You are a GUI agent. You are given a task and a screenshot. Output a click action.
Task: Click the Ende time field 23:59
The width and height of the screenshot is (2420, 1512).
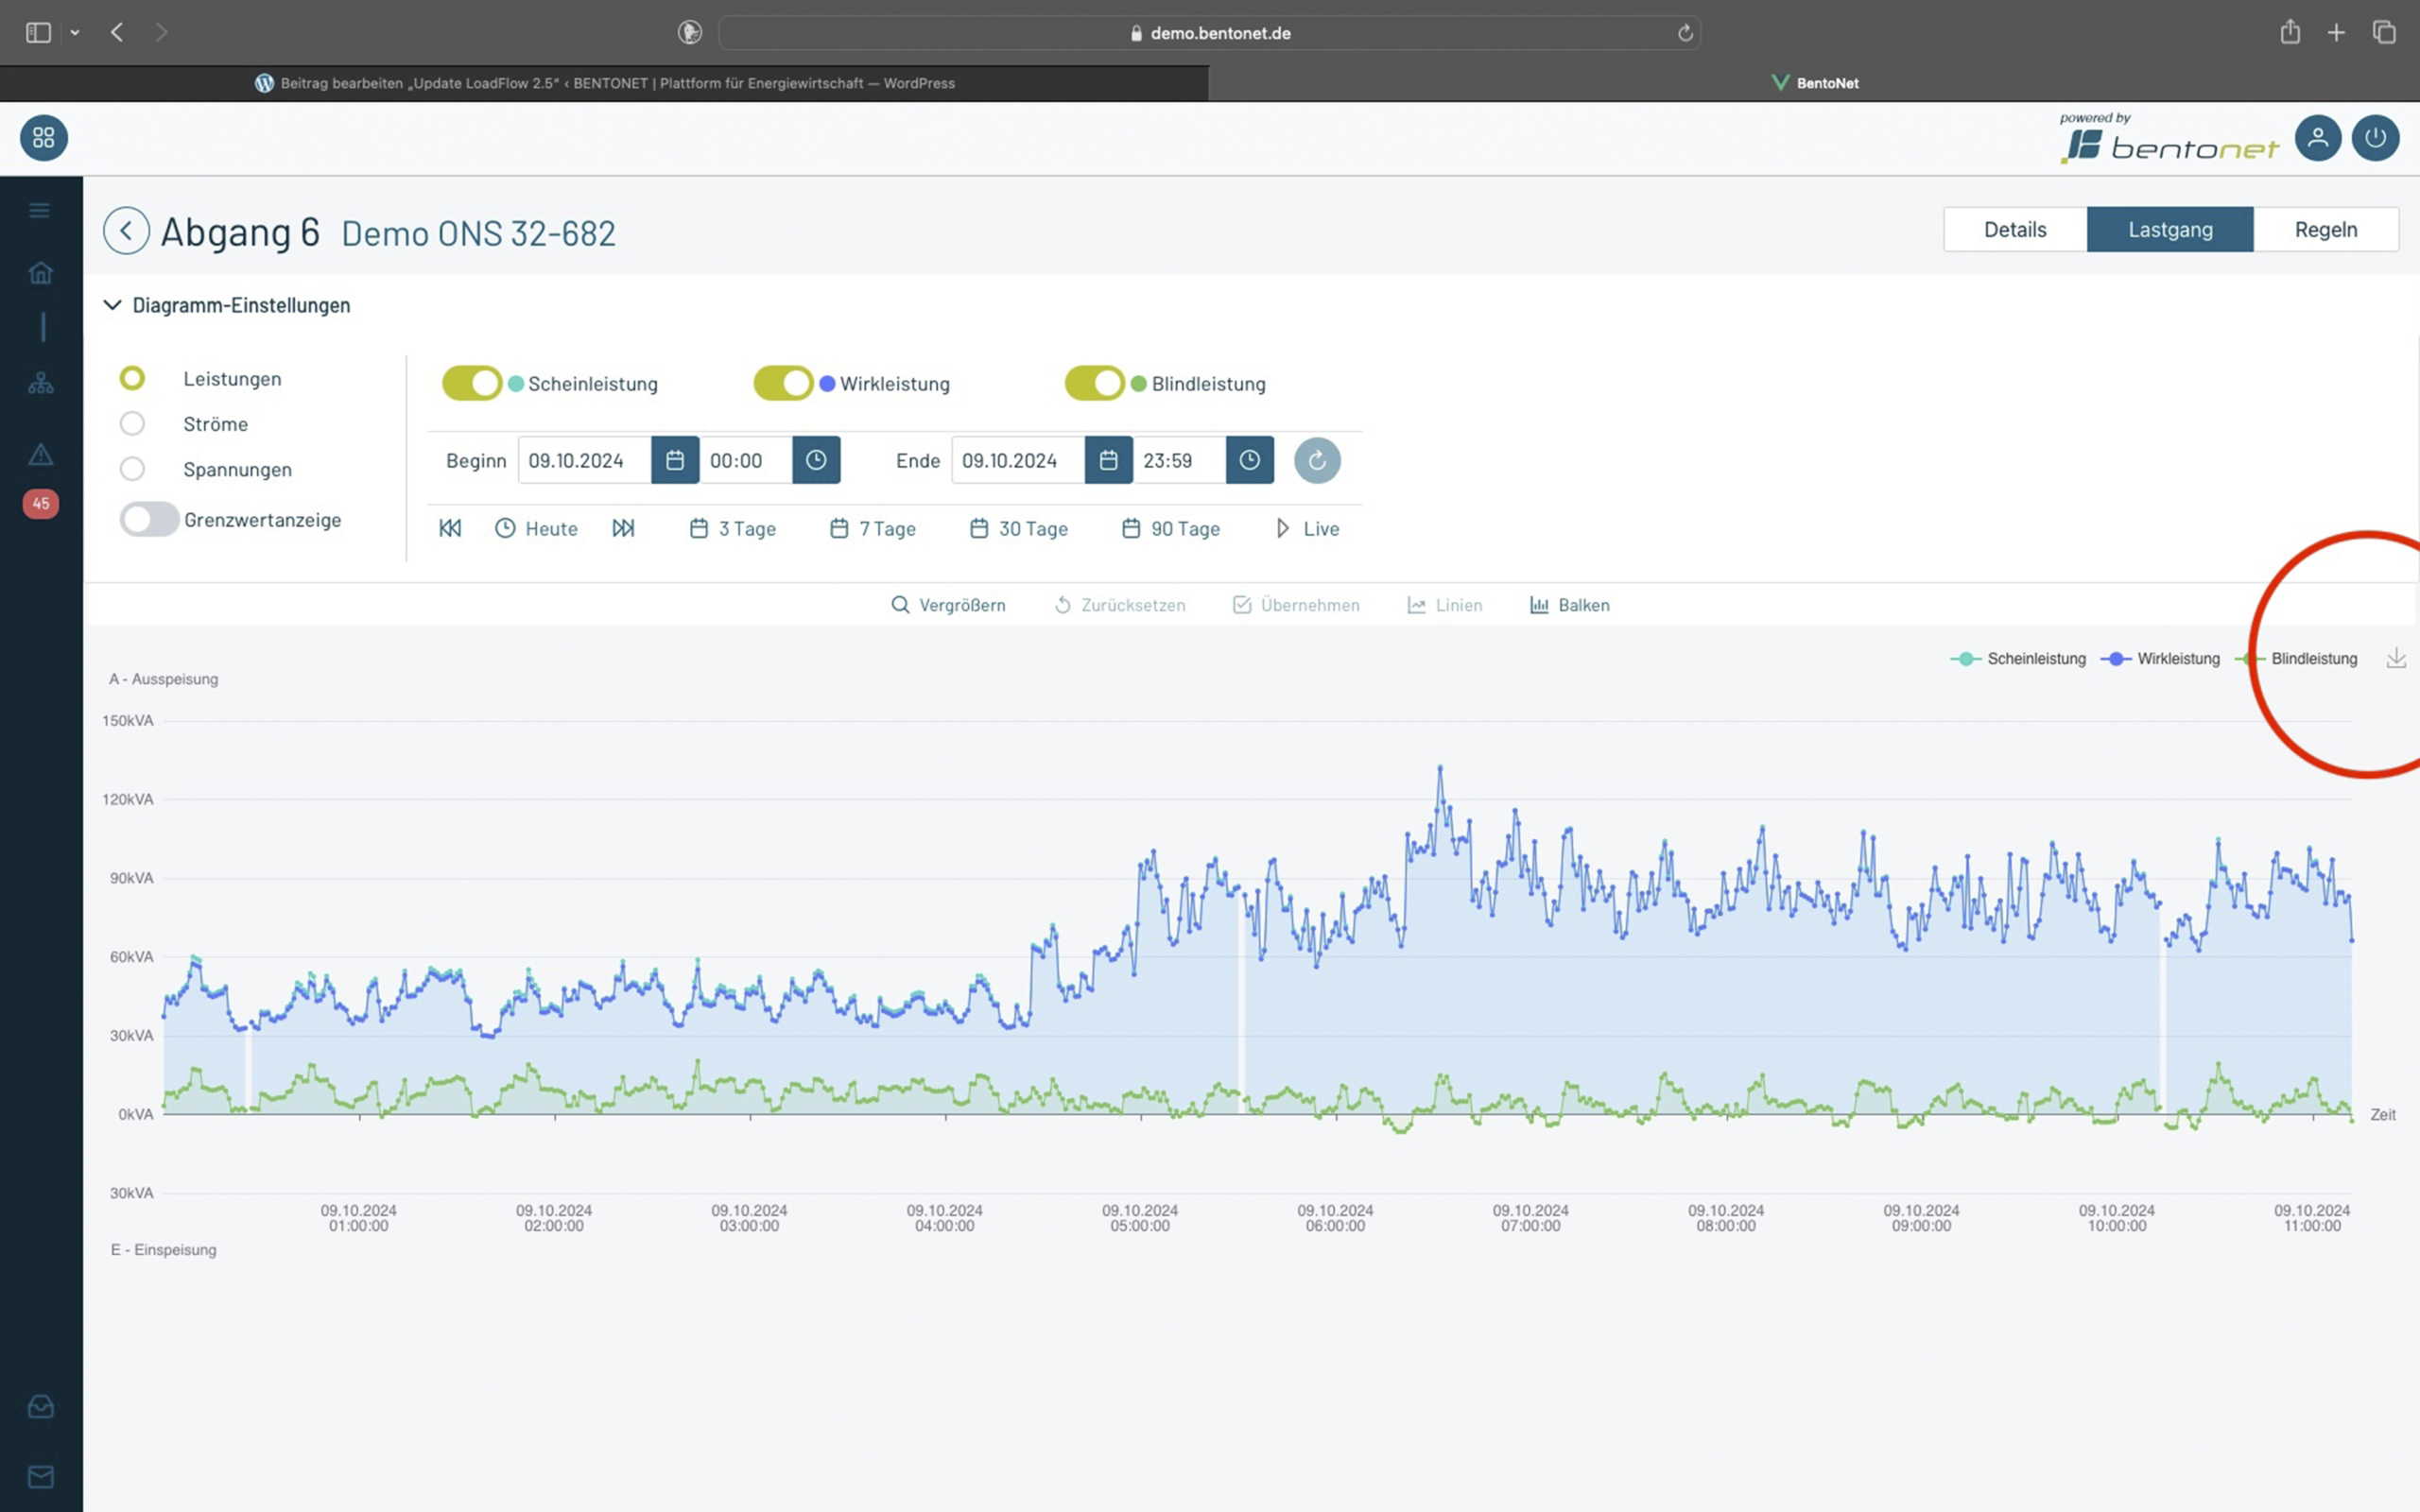click(1180, 460)
